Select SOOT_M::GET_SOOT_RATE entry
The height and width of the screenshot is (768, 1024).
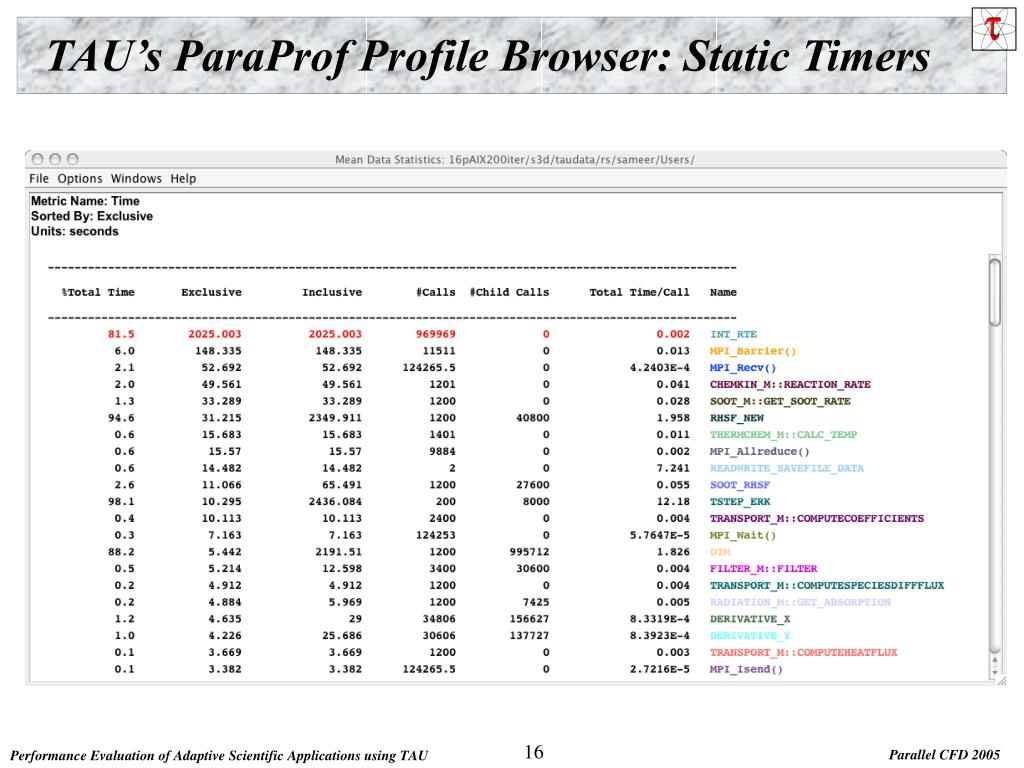[780, 402]
